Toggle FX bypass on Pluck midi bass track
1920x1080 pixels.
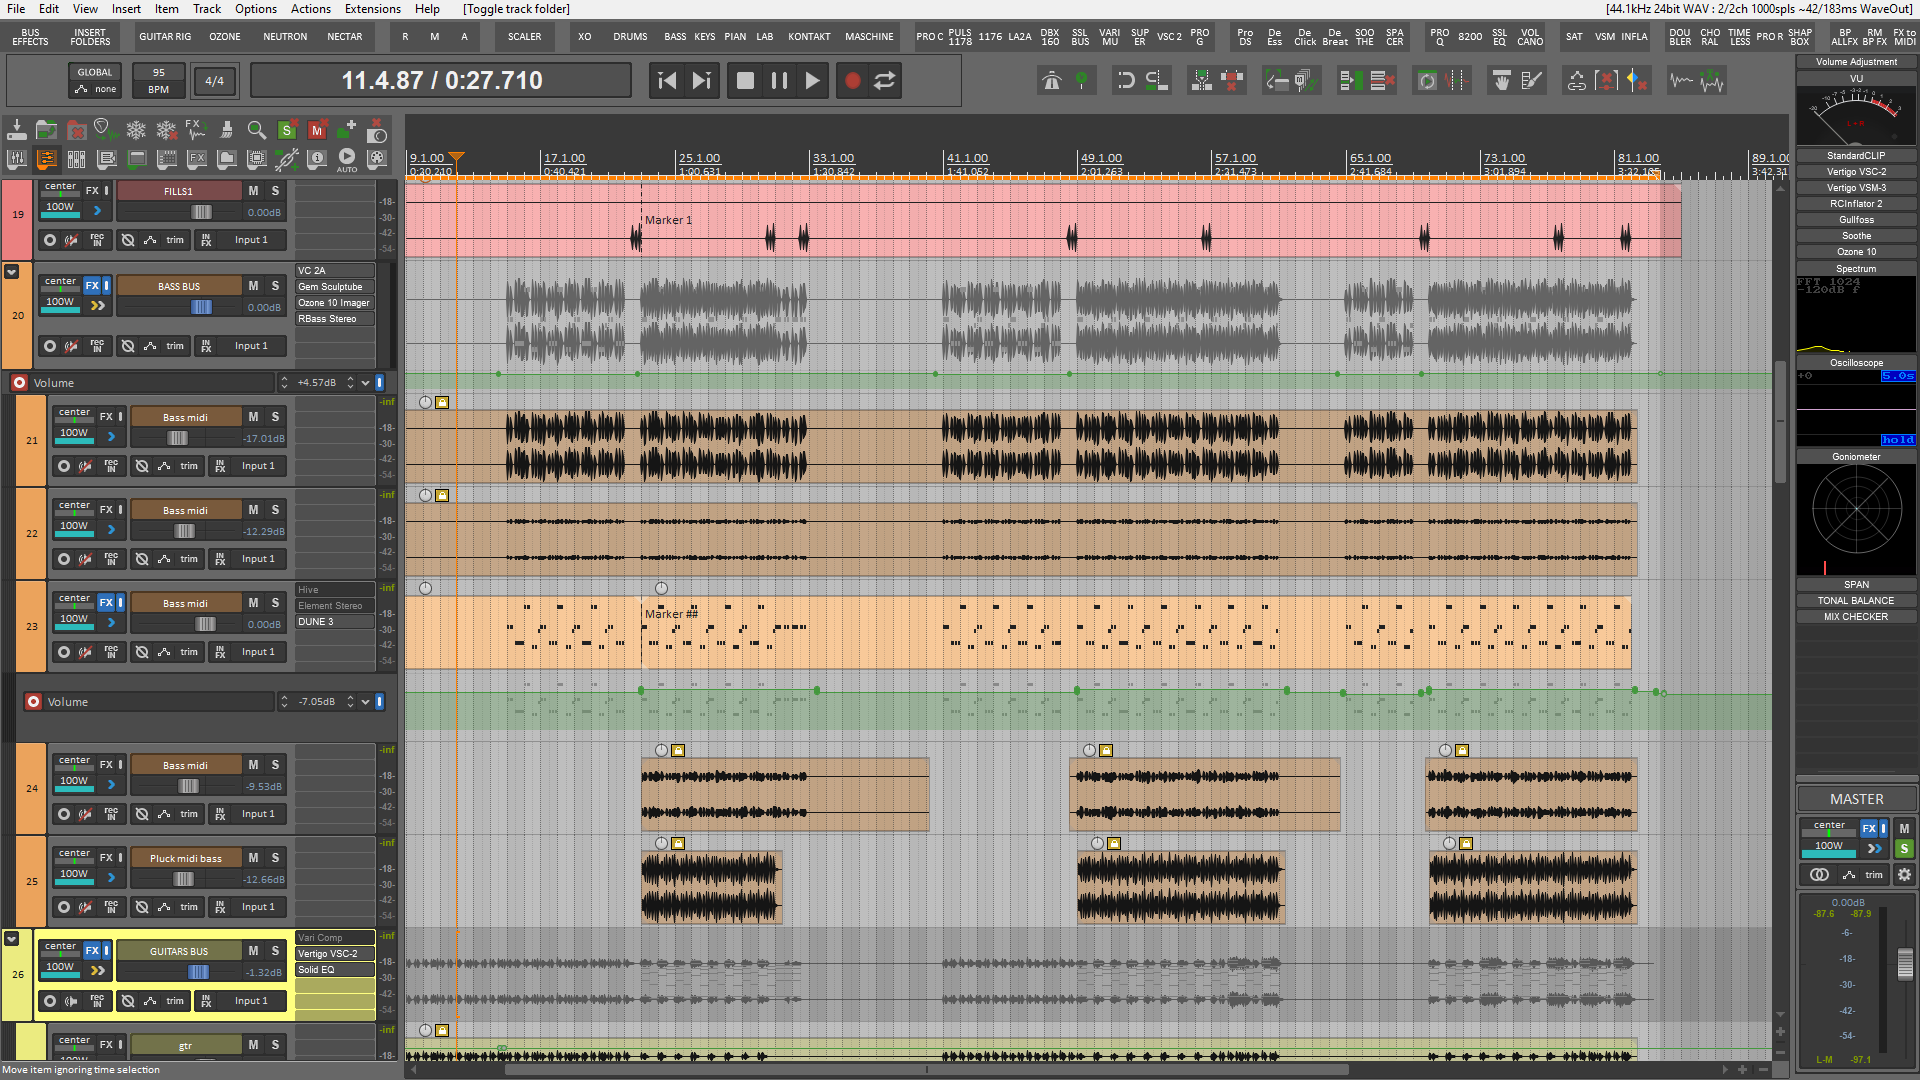coord(121,858)
